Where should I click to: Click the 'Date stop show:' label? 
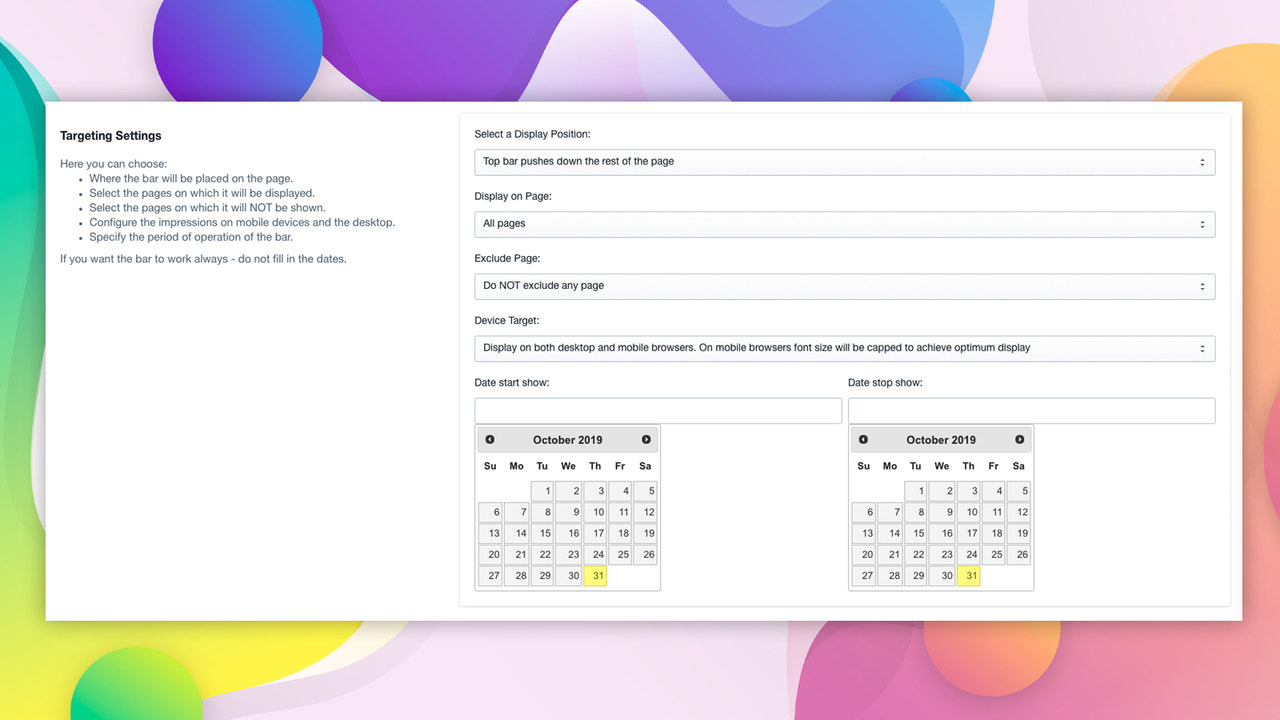[x=885, y=383]
